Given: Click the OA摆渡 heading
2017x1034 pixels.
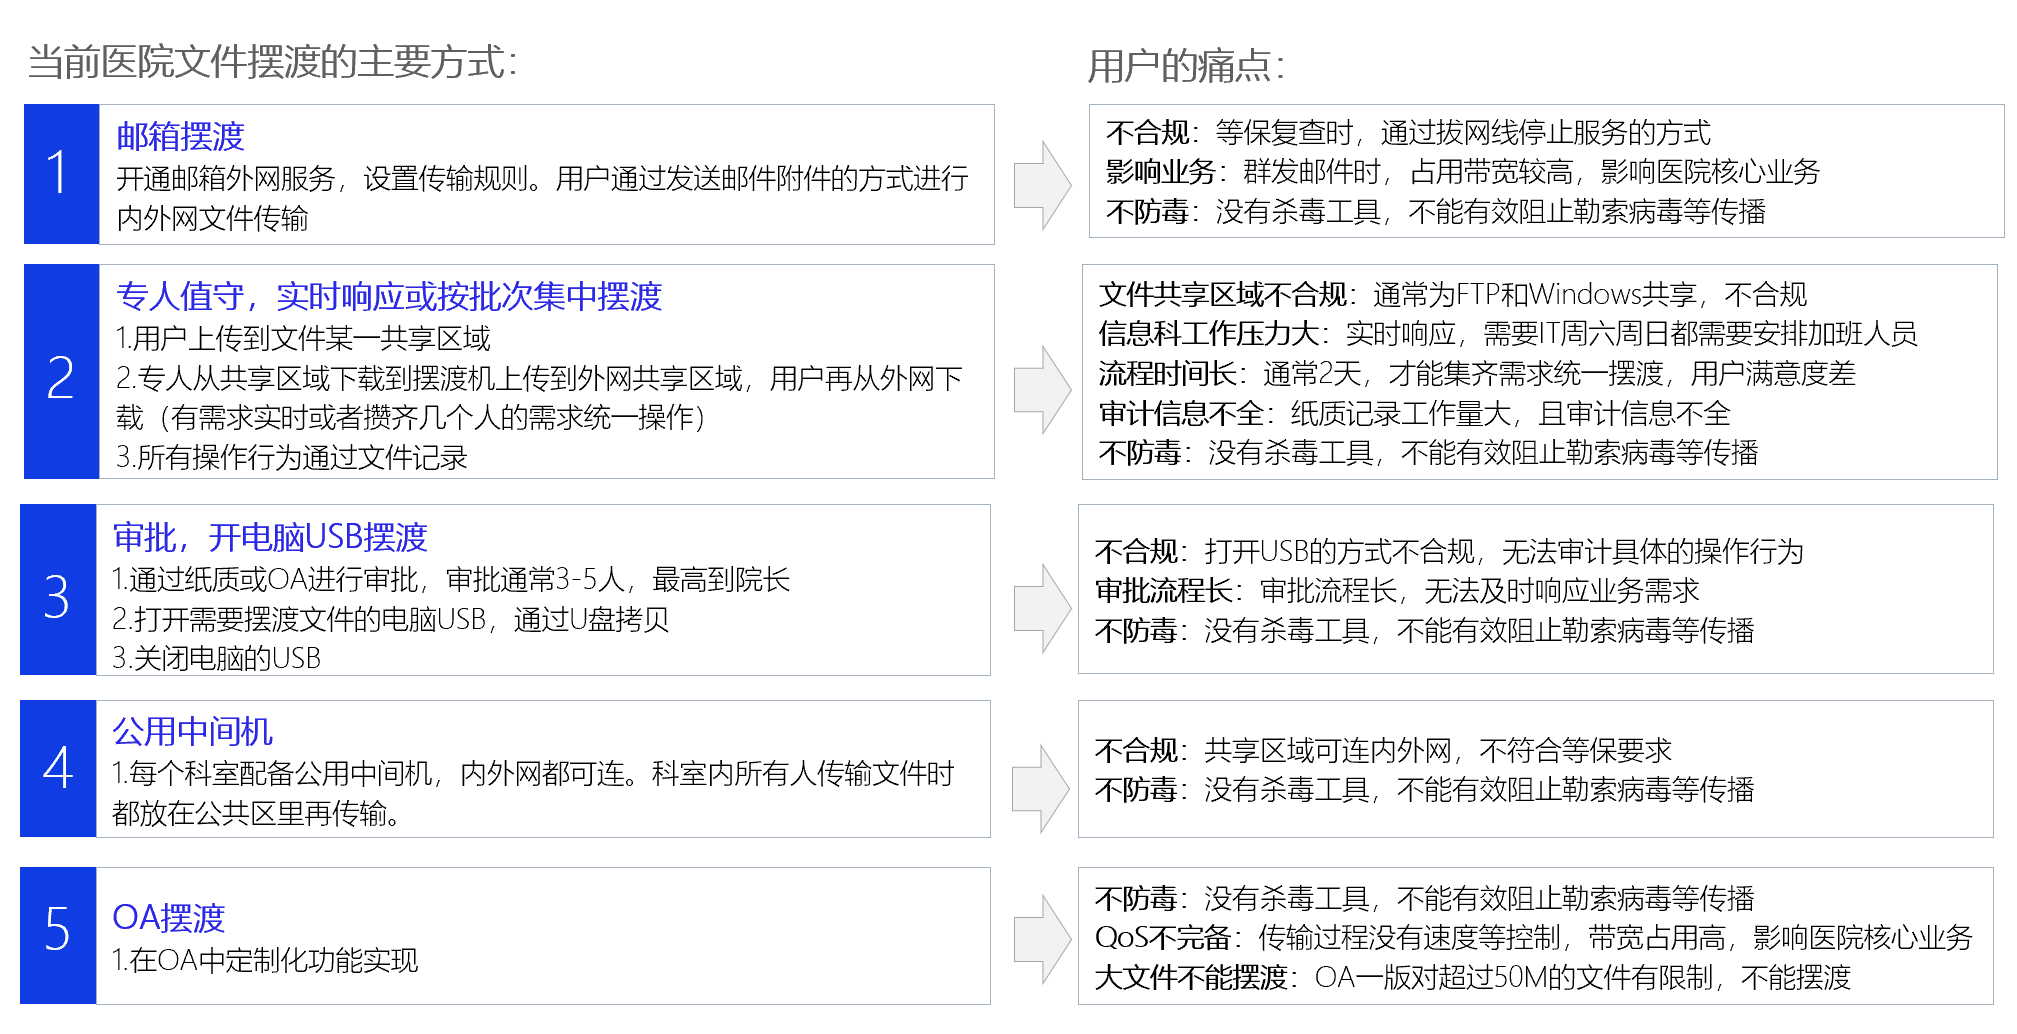Looking at the screenshot, I should pos(169,917).
